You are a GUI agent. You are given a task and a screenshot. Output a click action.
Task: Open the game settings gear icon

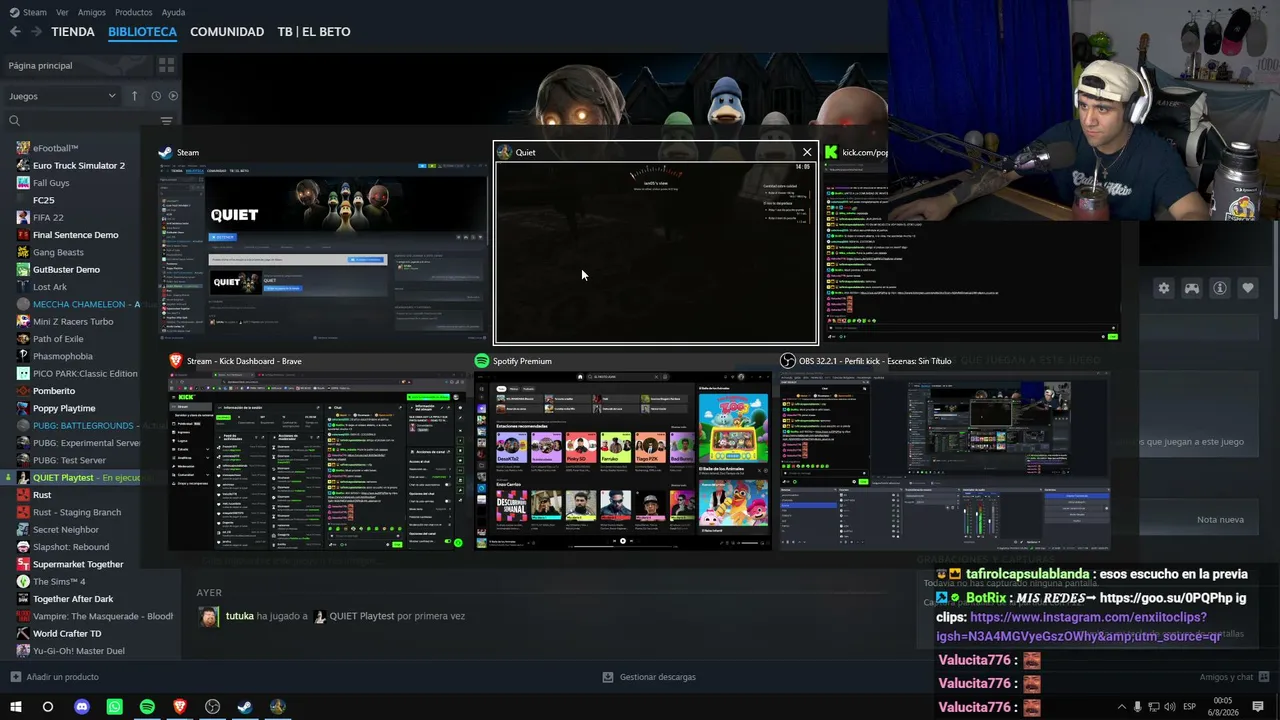[x=1164, y=288]
